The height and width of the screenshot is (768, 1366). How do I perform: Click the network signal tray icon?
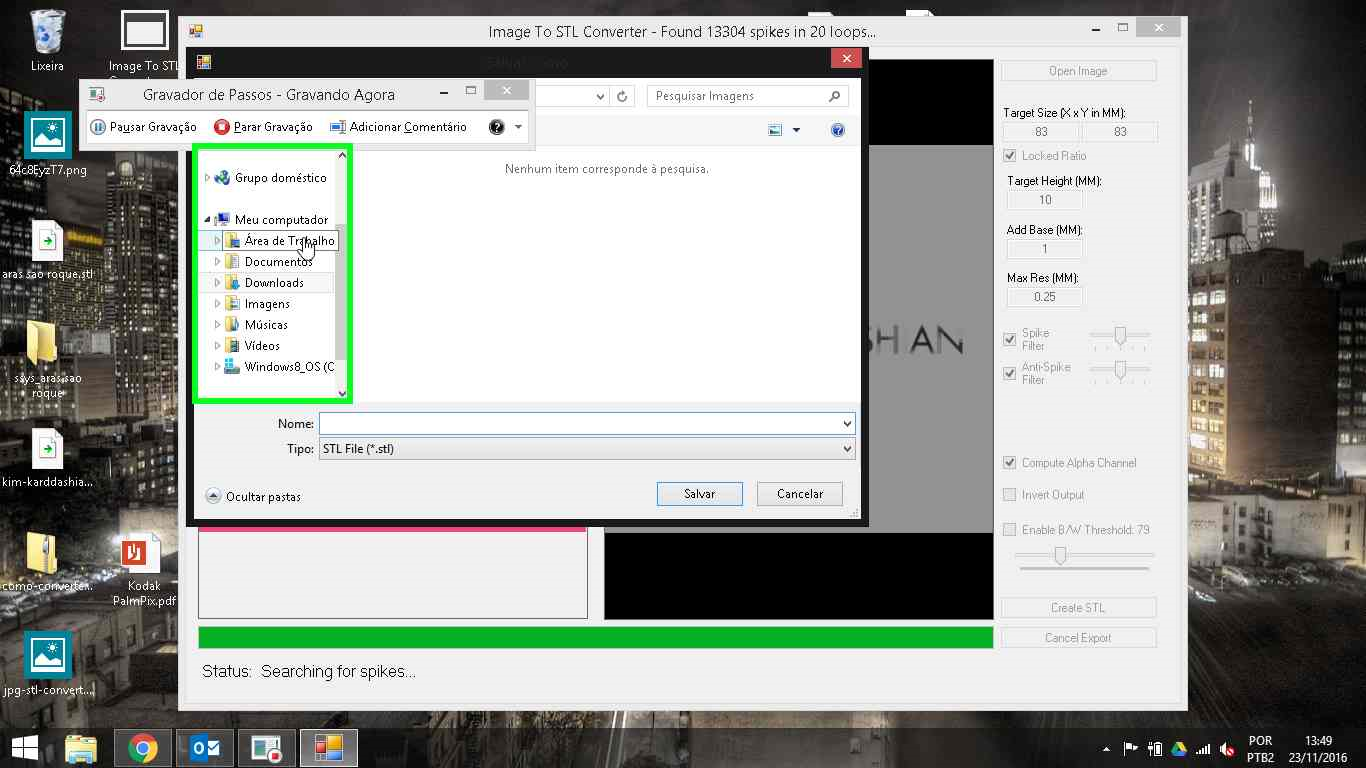1203,749
